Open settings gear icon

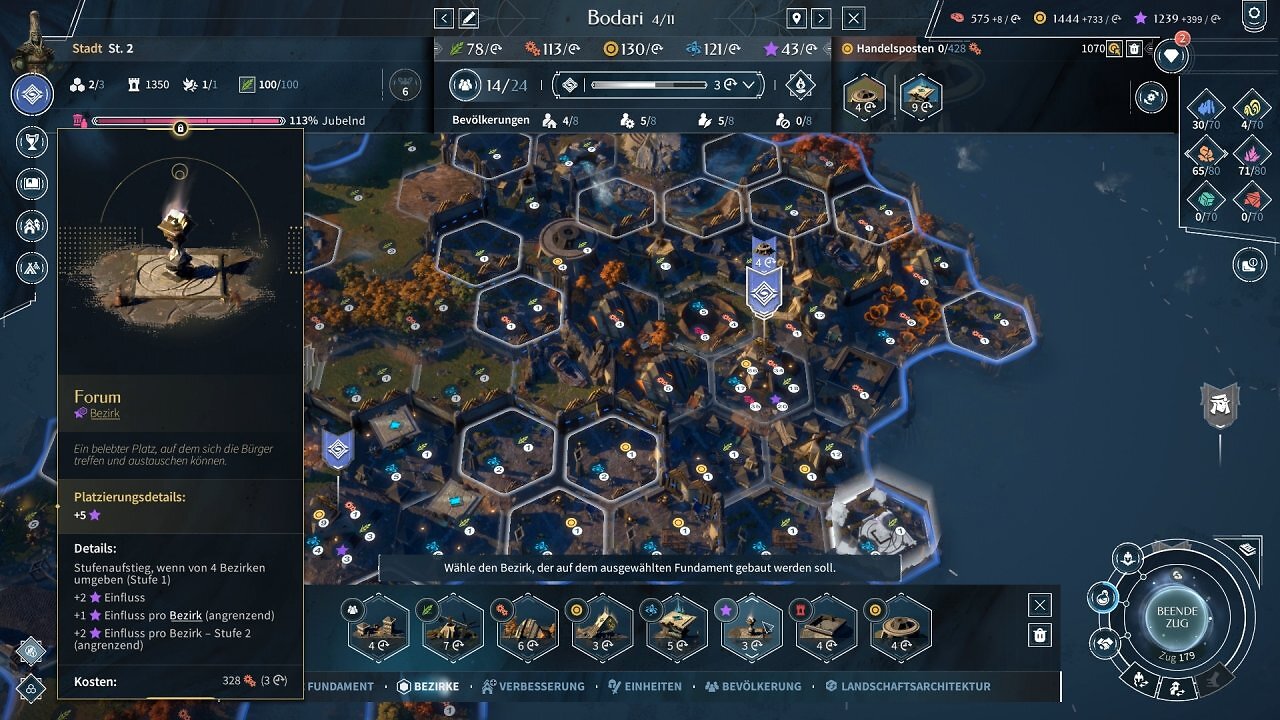[x=1256, y=13]
